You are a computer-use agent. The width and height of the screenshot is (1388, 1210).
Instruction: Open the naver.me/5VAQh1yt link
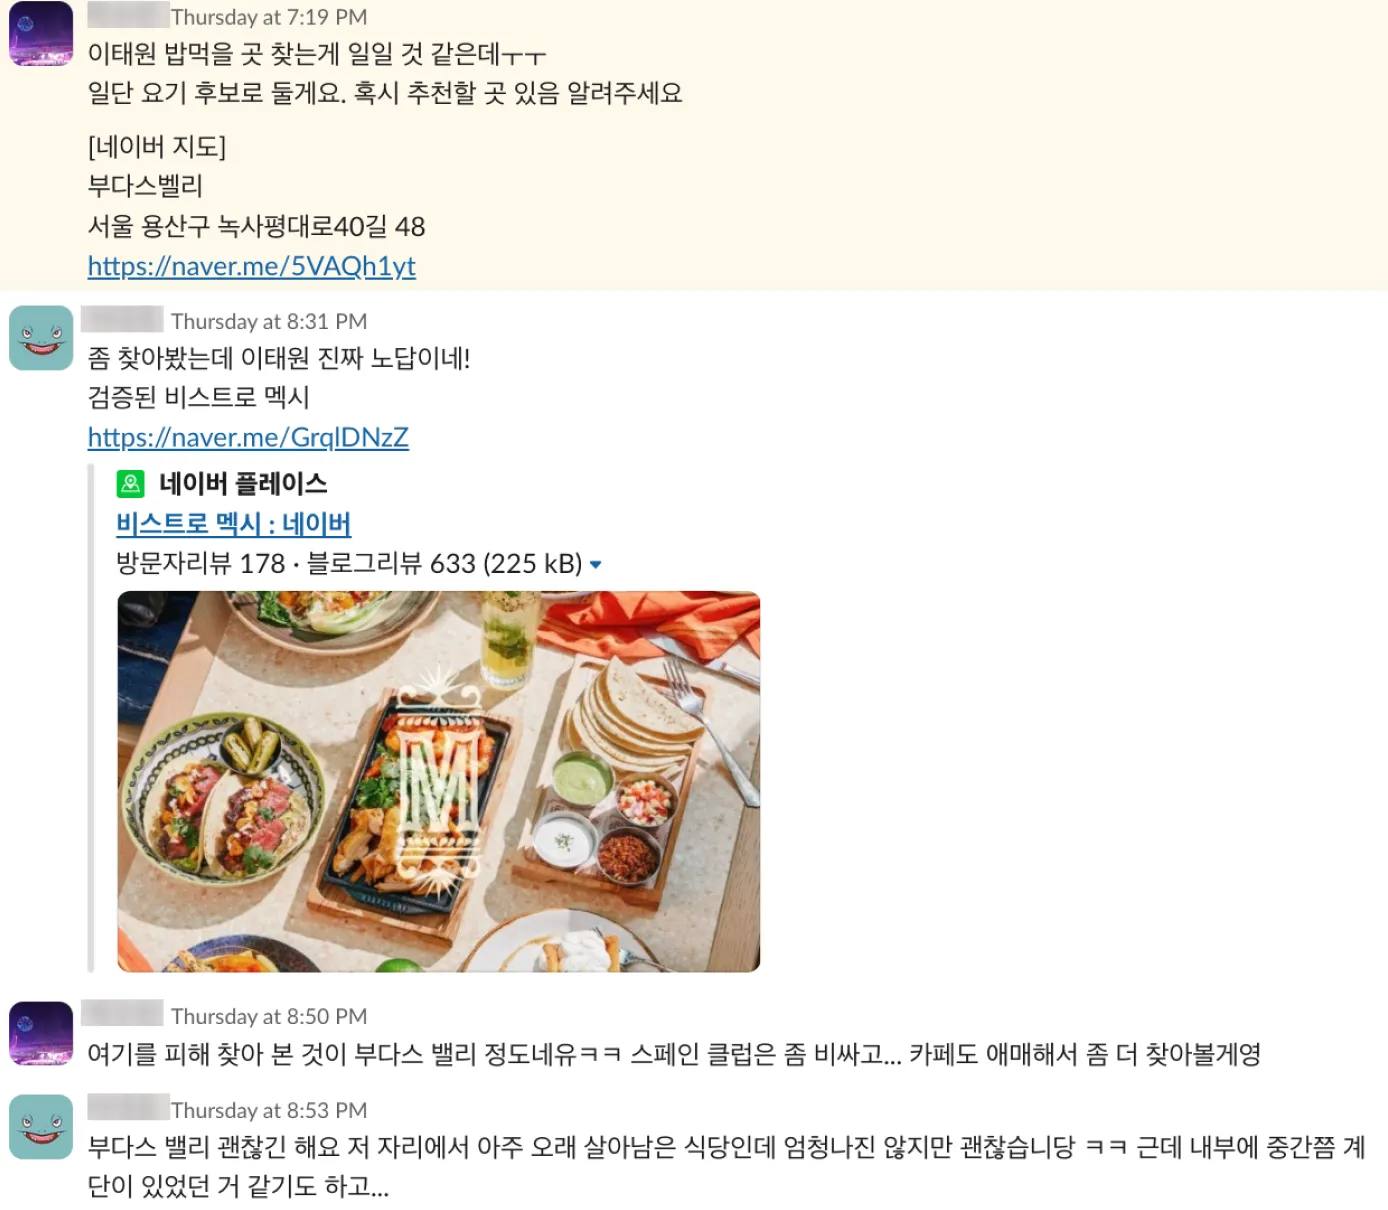point(251,266)
